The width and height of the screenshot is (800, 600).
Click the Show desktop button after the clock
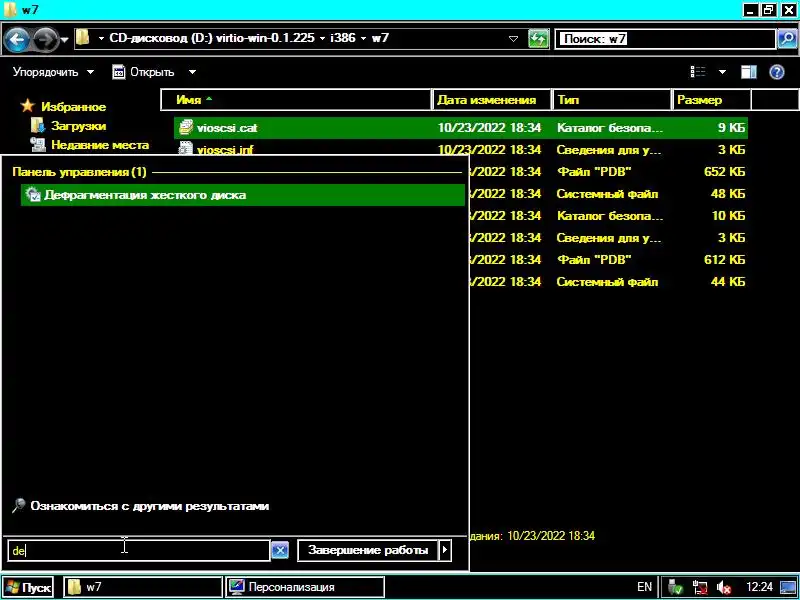click(x=789, y=587)
